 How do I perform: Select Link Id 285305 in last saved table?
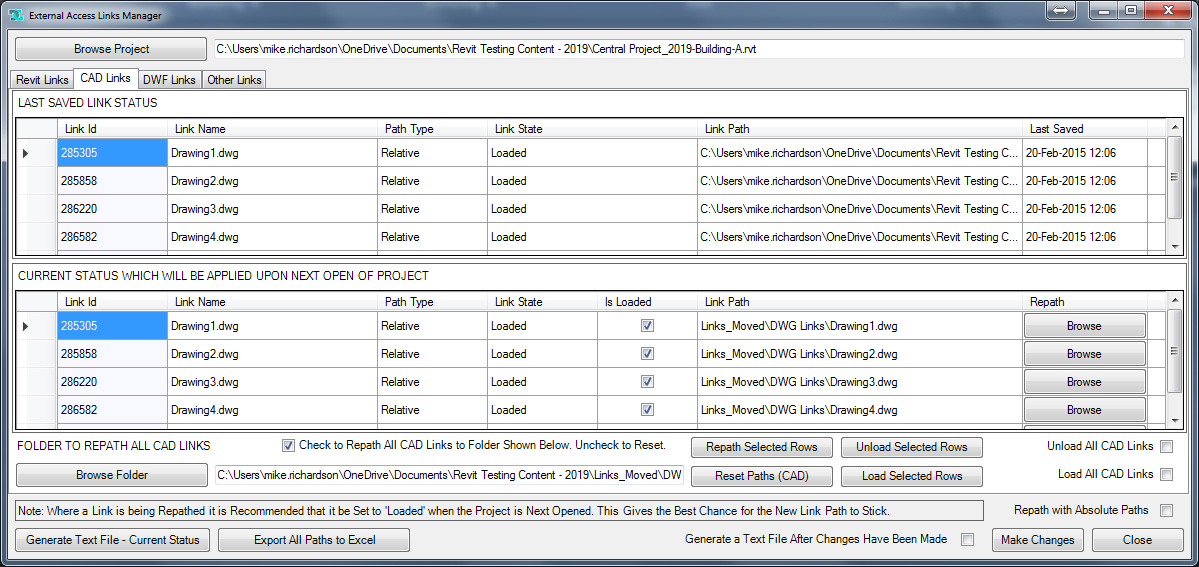(112, 153)
